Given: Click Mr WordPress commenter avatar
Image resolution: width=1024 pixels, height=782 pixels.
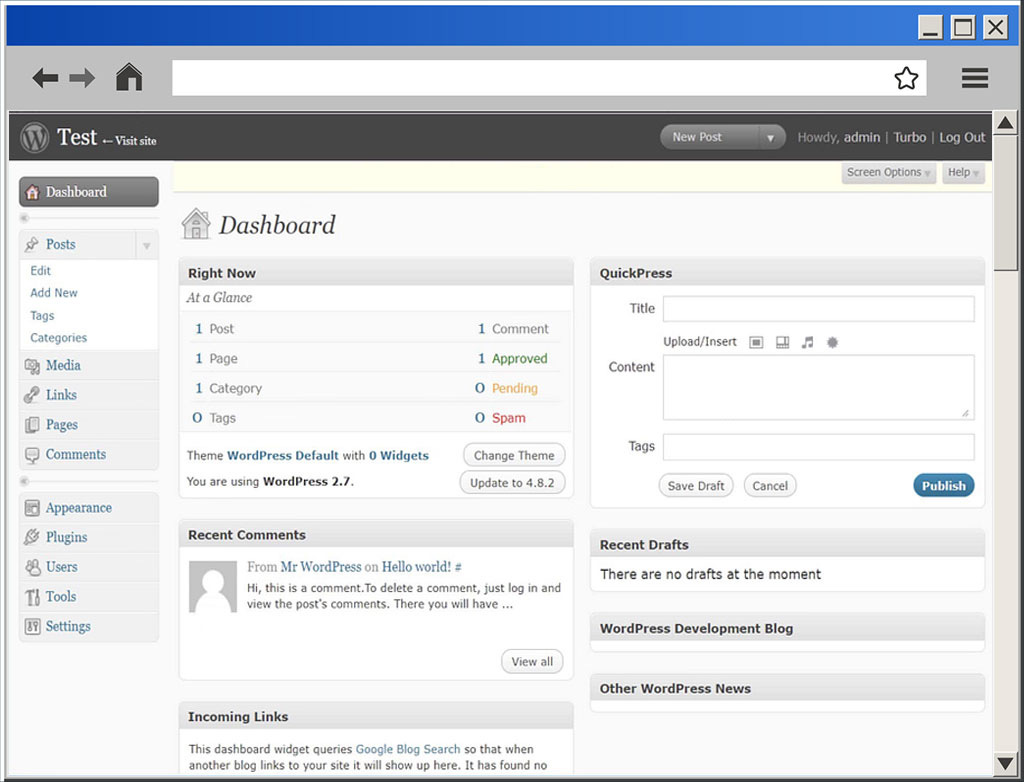Looking at the screenshot, I should [213, 587].
